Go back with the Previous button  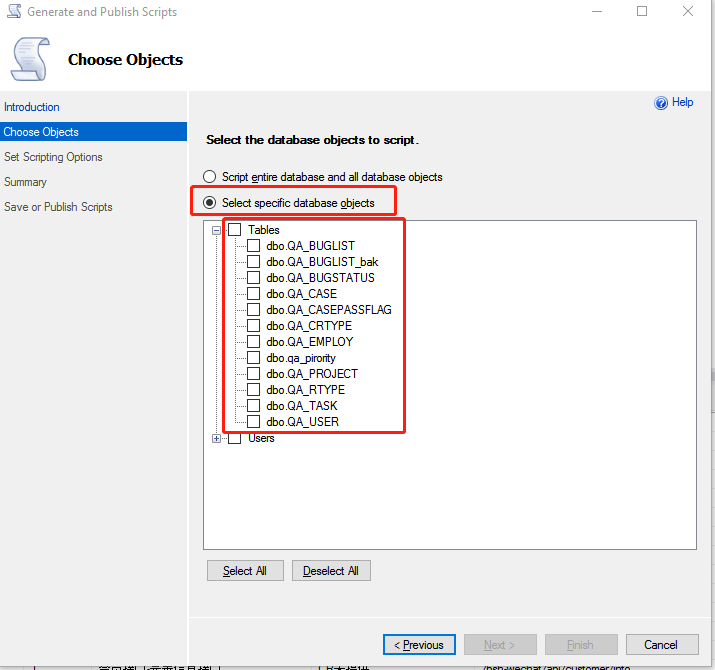pos(419,644)
